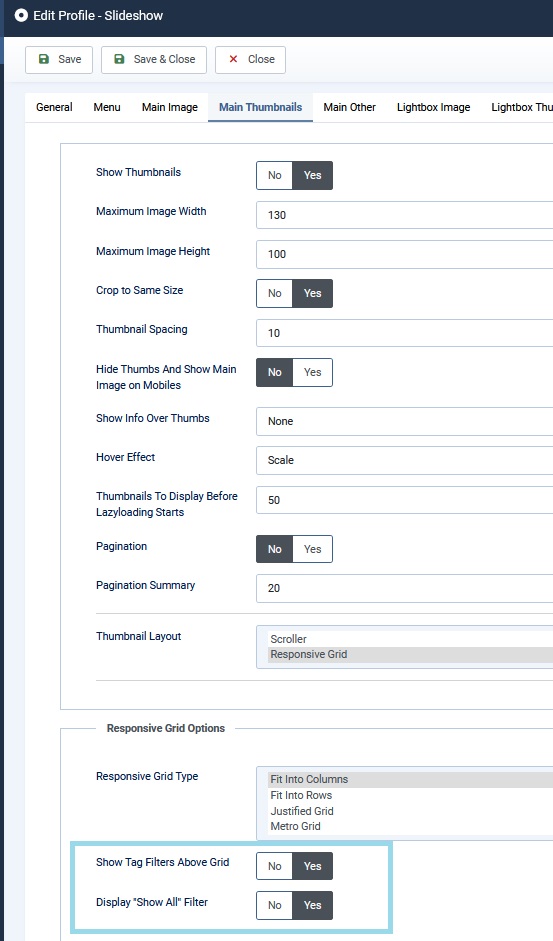
Task: Click the Close button with red X
Action: coord(250,59)
